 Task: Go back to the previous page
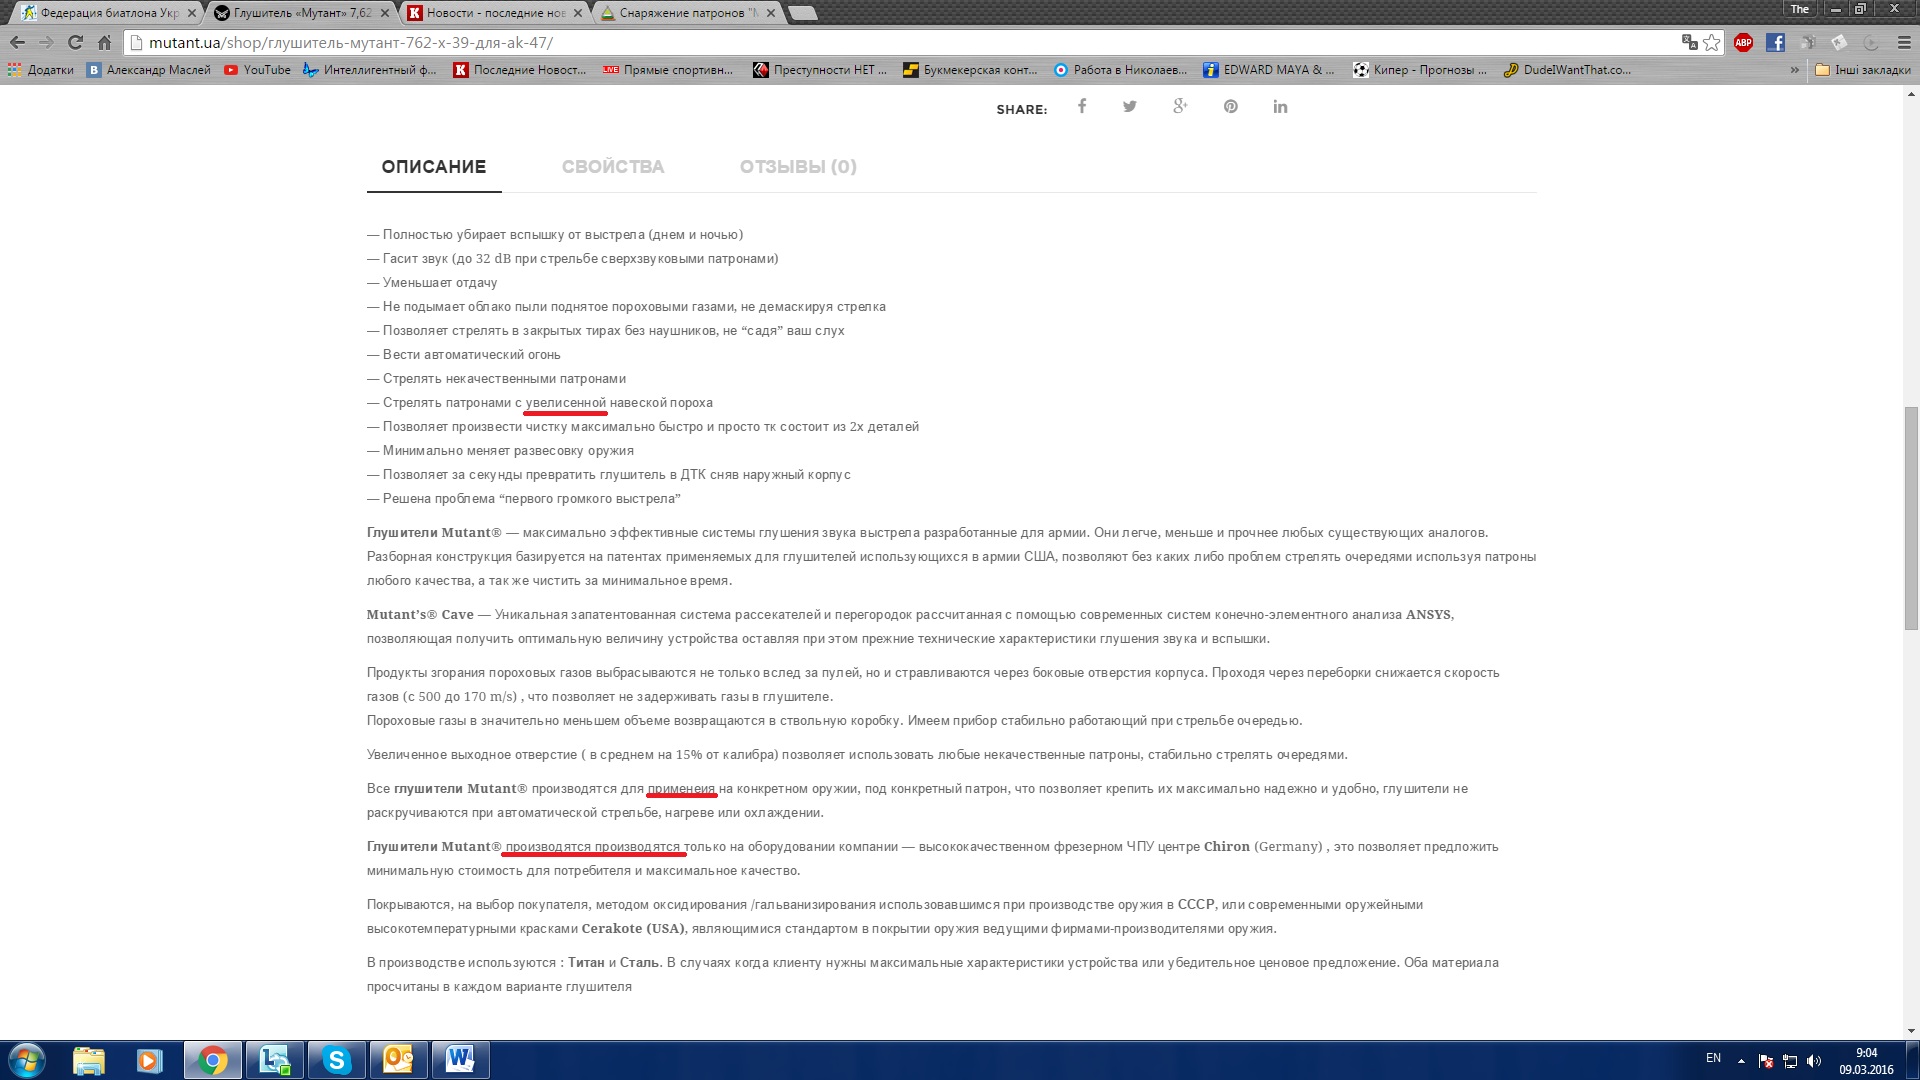tap(17, 42)
